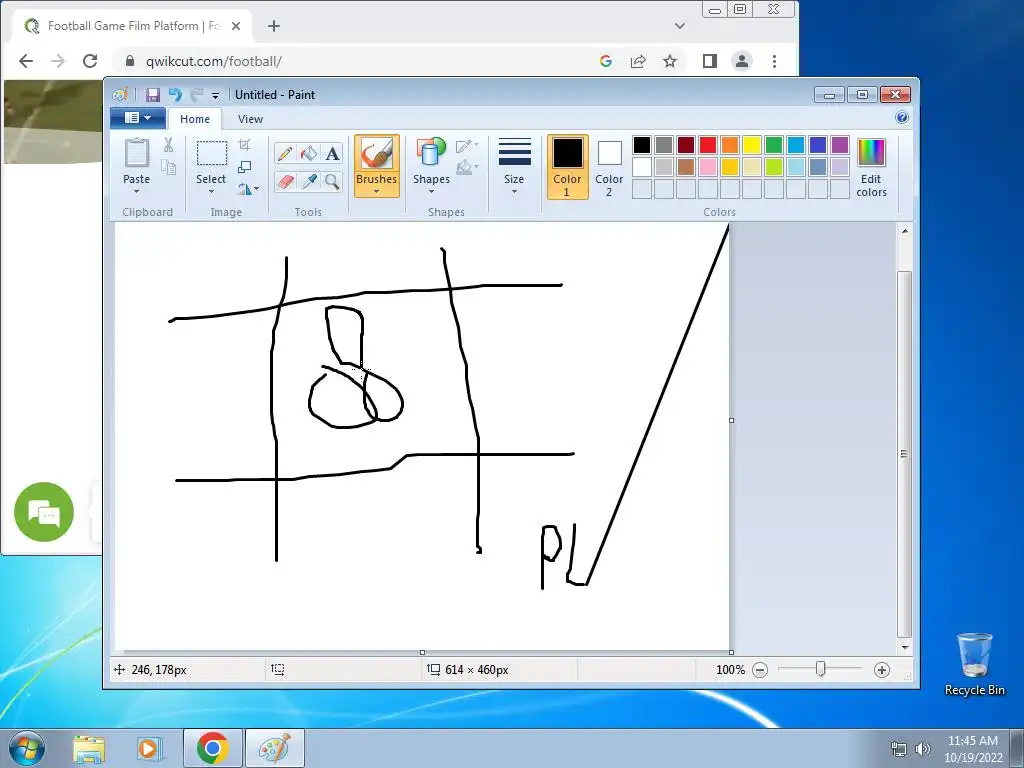
Task: Open Paint Help question mark icon
Action: (902, 118)
